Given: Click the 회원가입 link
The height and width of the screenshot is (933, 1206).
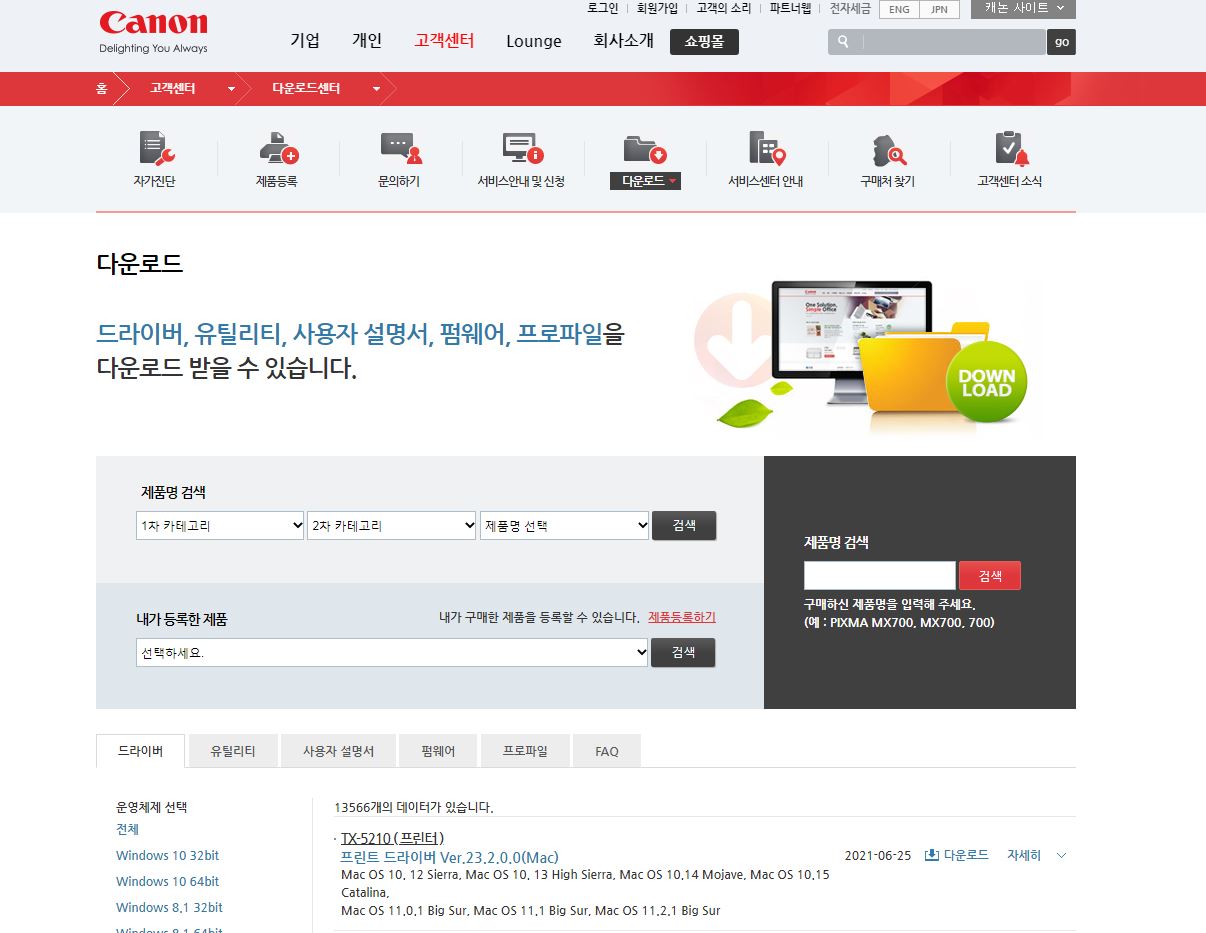Looking at the screenshot, I should pos(657,8).
